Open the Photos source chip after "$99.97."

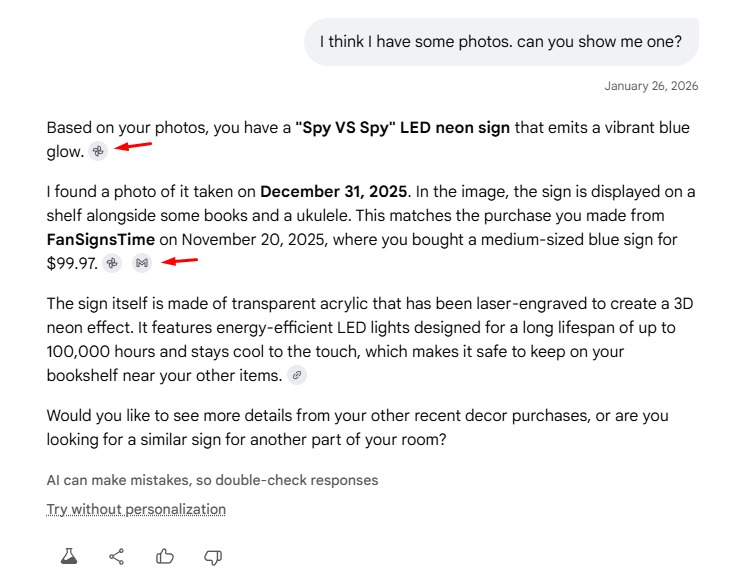tap(112, 263)
